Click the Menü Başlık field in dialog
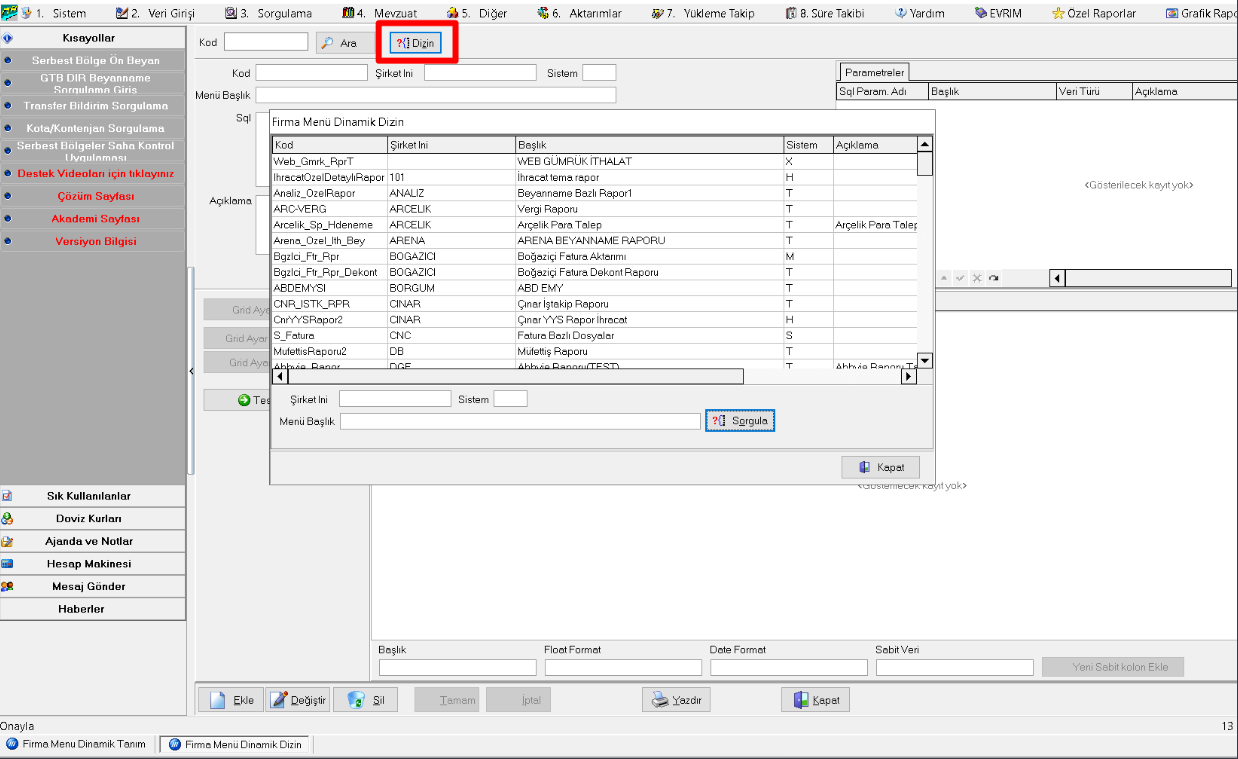 tap(519, 422)
